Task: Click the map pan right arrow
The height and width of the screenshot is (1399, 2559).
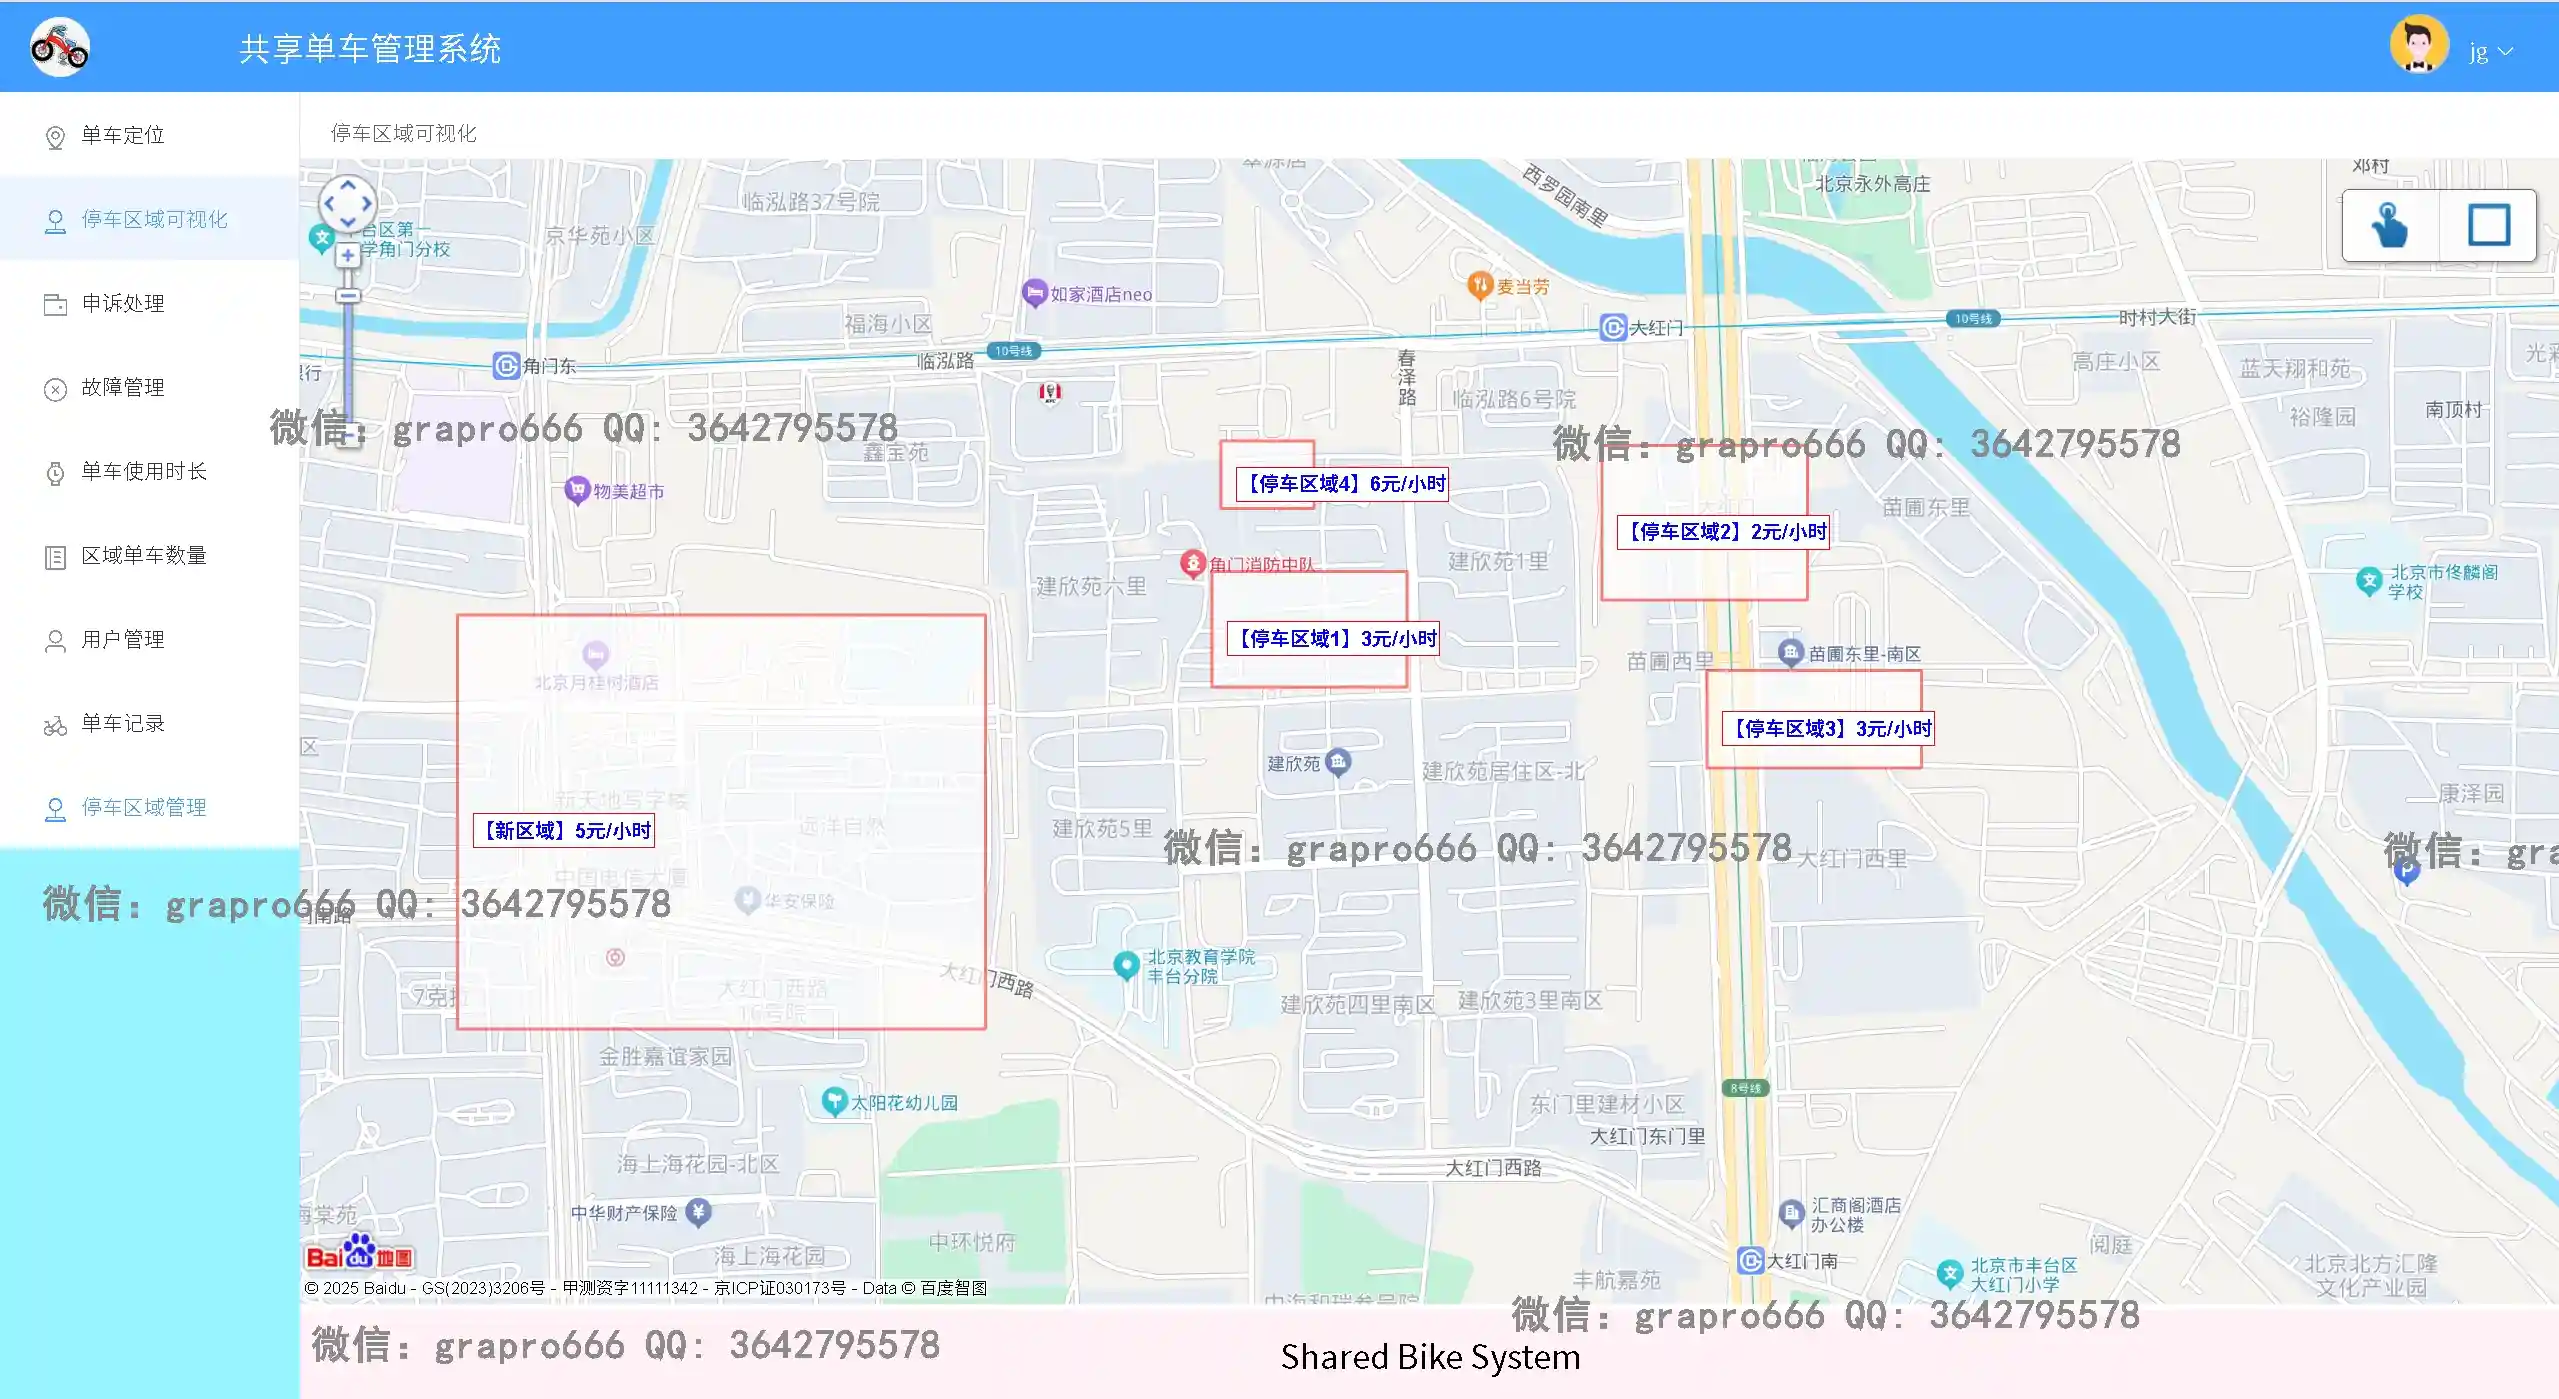Action: pos(367,204)
